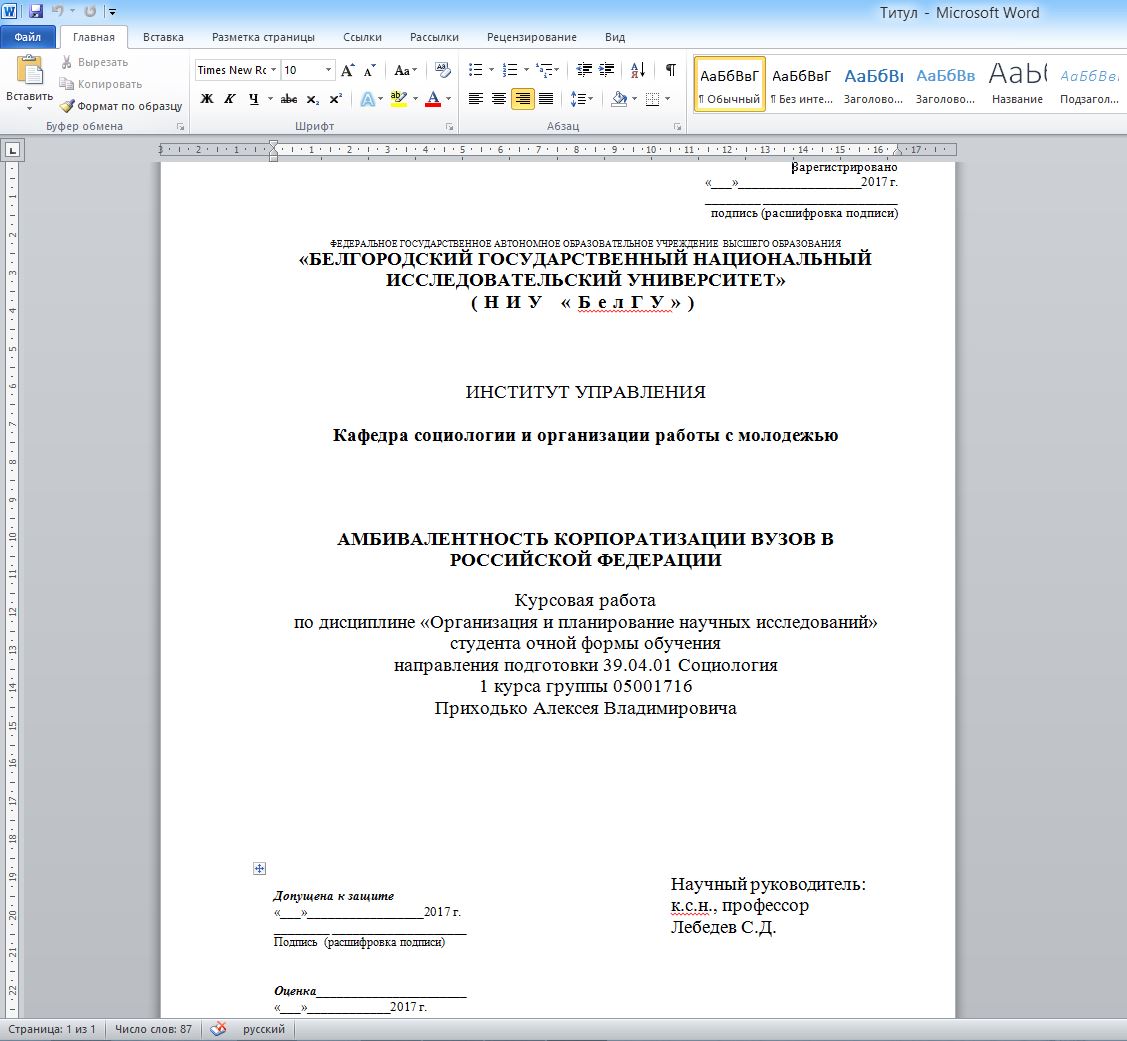The image size is (1127, 1041).
Task: Click the tab selector at ruler corner
Action: (12, 150)
